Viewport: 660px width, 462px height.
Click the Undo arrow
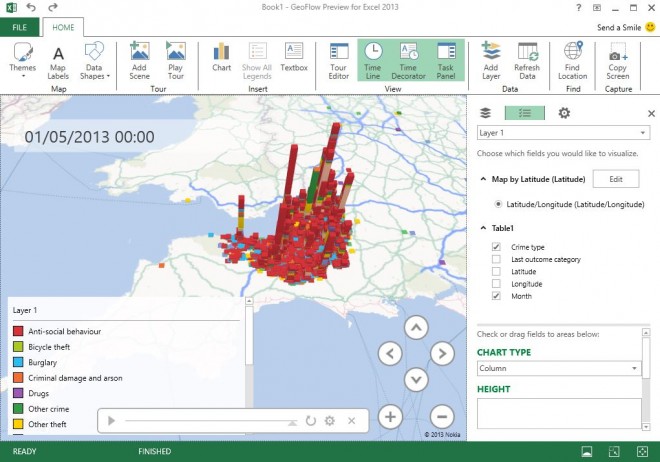coord(31,7)
